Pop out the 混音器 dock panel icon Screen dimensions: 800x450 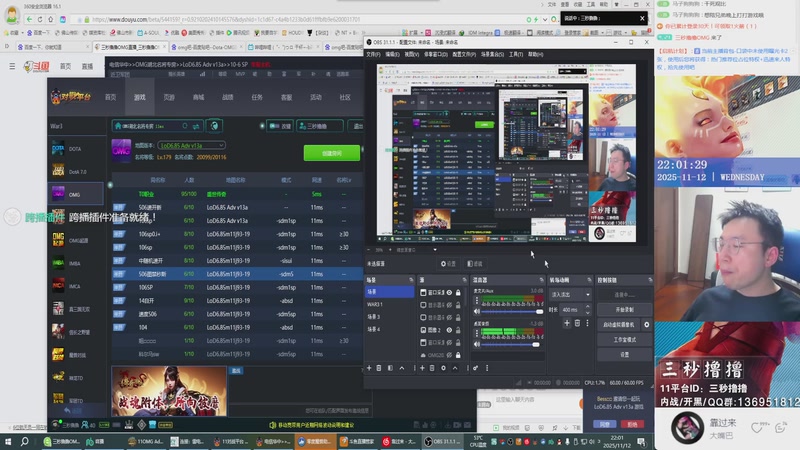(x=541, y=280)
